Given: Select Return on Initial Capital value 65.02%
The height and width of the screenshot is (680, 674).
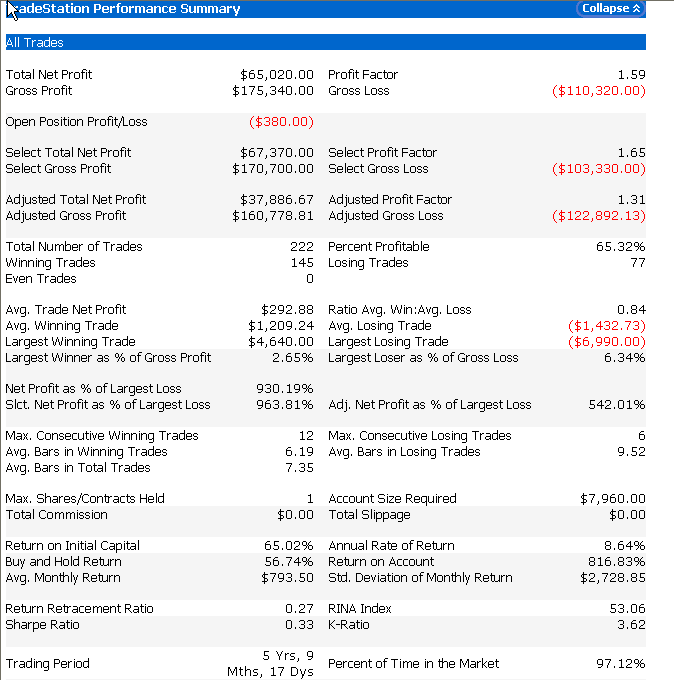Looking at the screenshot, I should [x=288, y=546].
